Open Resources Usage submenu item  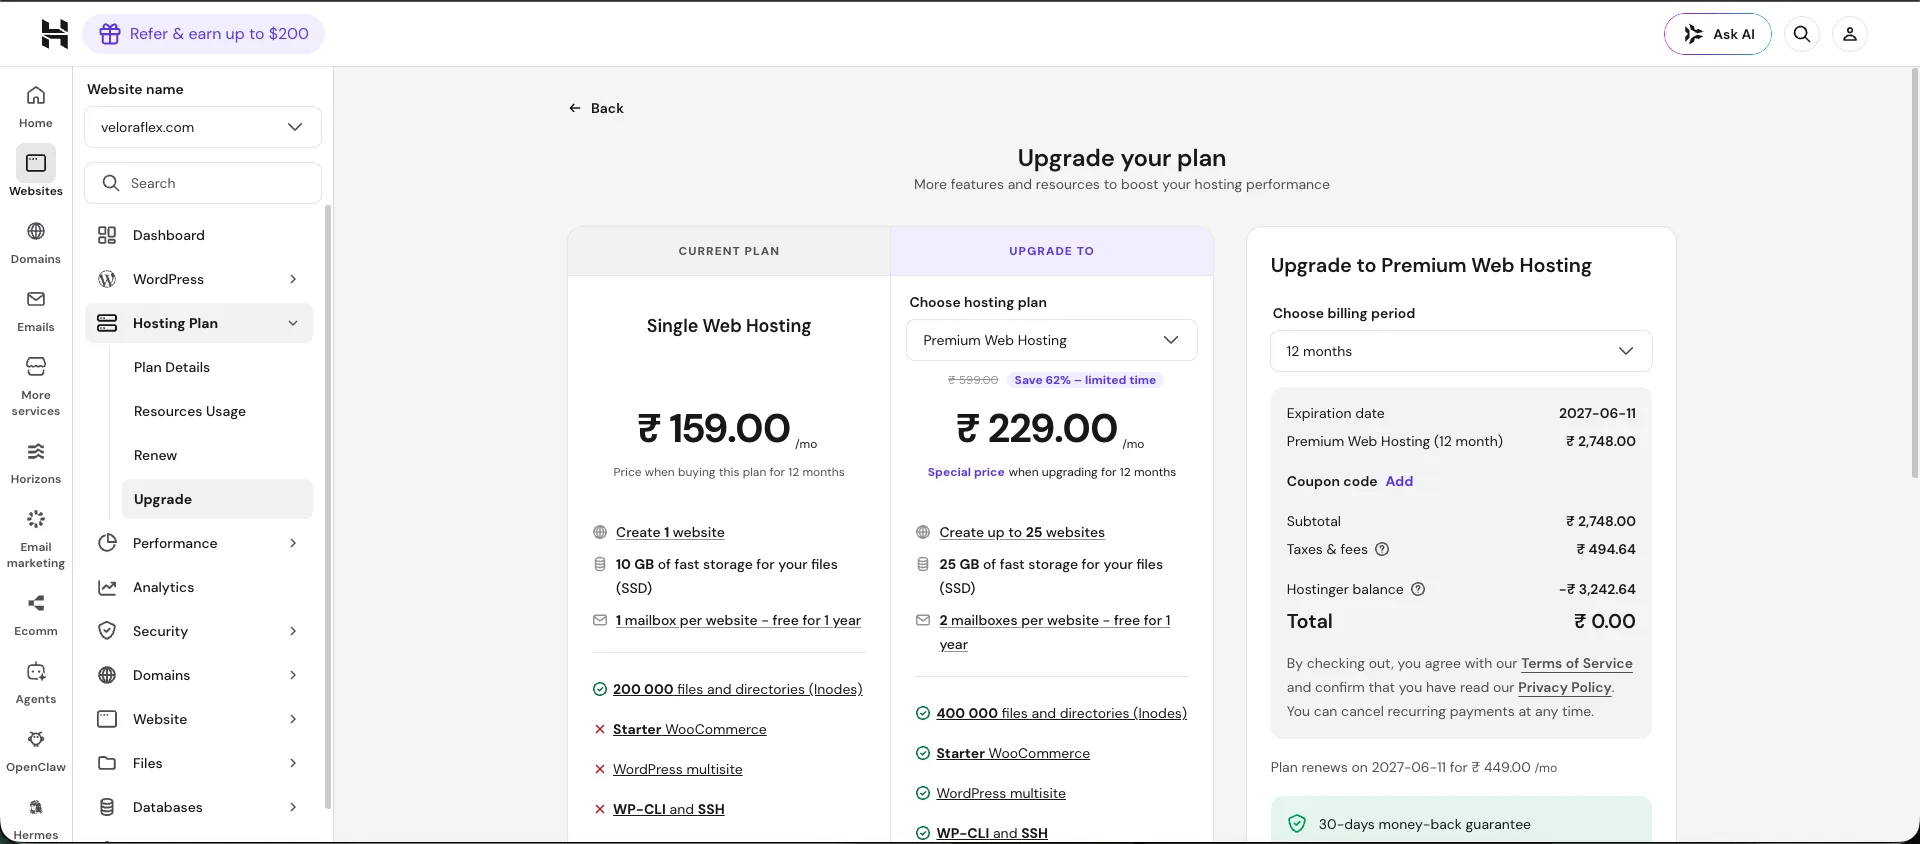tap(217, 411)
